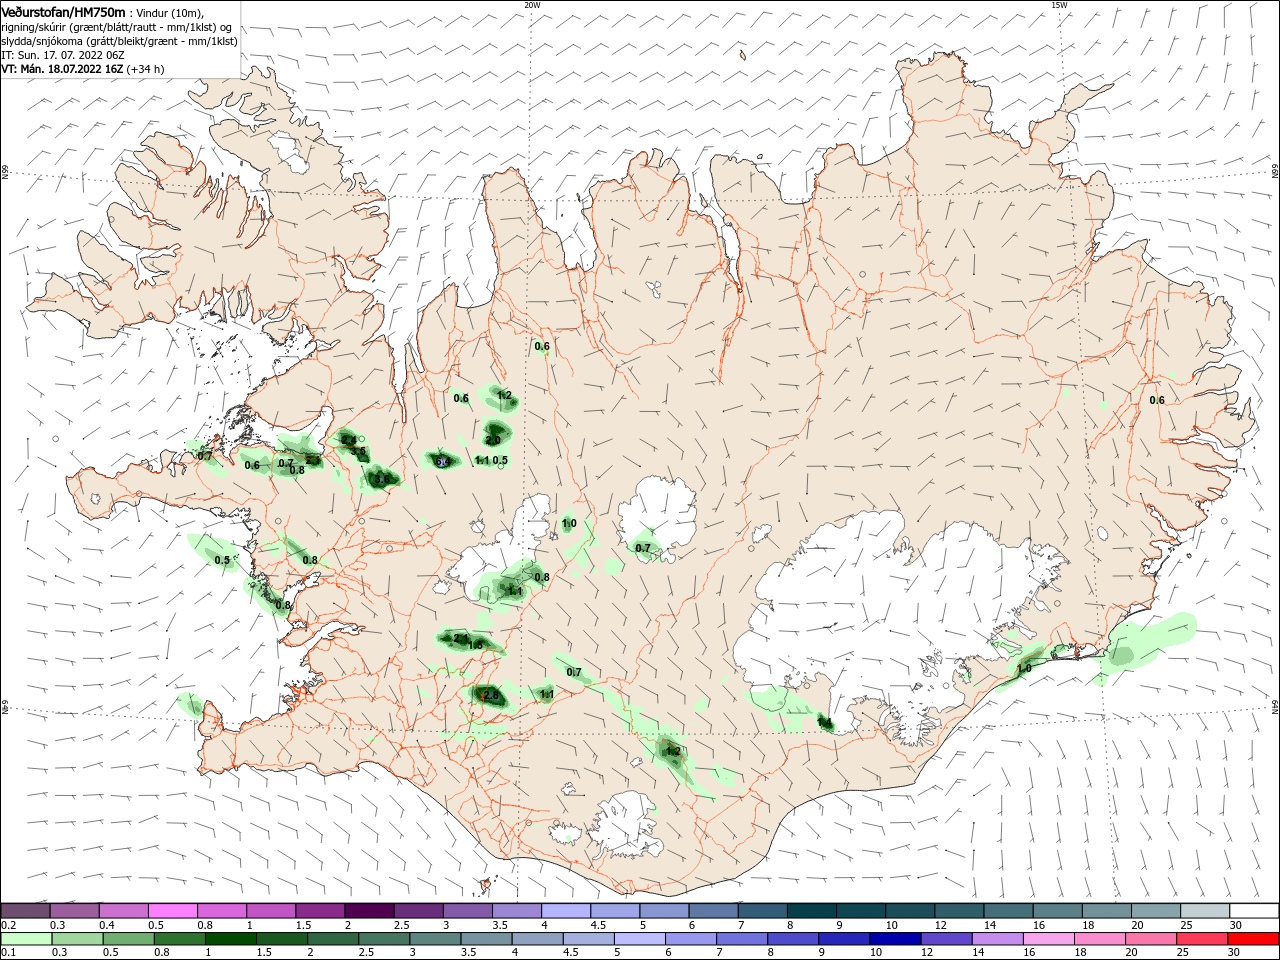Click the 'IT: Sun. 17. 07. 2022 06Z' line
The height and width of the screenshot is (960, 1280).
(64, 55)
